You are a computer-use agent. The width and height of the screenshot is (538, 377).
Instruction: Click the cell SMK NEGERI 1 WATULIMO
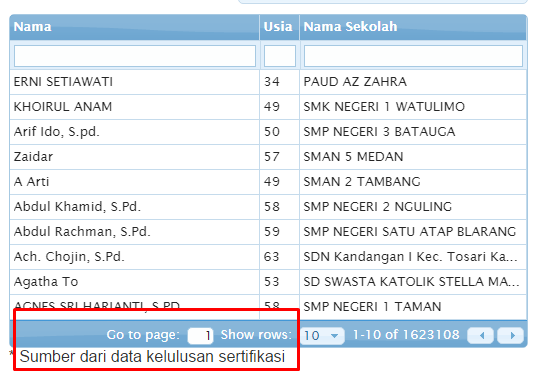click(x=413, y=107)
